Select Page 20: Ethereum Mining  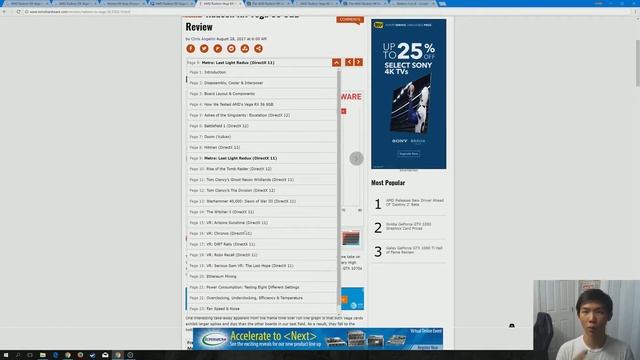[262, 276]
